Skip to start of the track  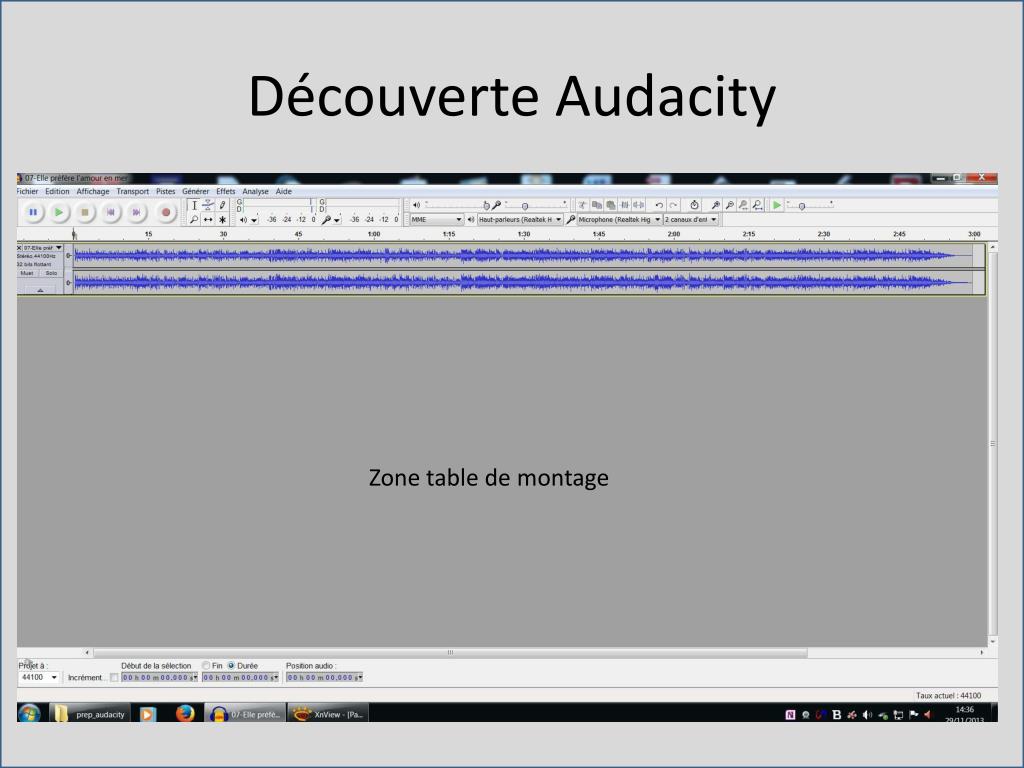click(111, 212)
